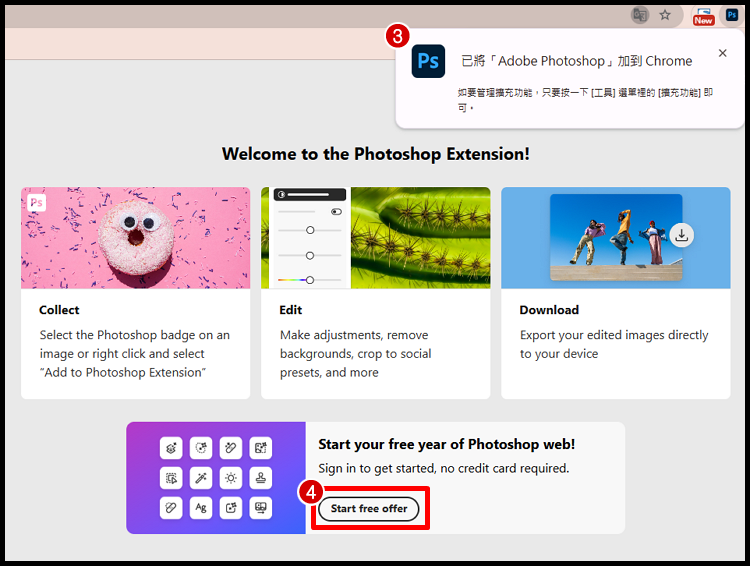Click "Start your free year of Photoshop web!" text
750x566 pixels.
[x=447, y=444]
